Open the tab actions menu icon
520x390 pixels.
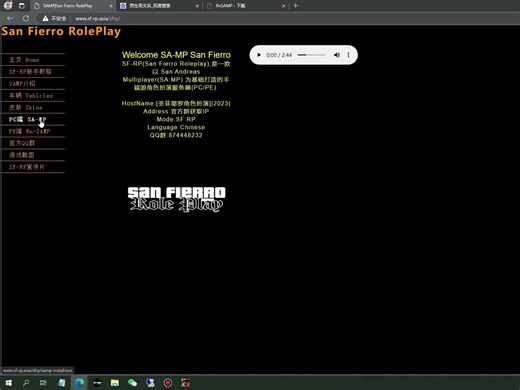click(x=22, y=6)
